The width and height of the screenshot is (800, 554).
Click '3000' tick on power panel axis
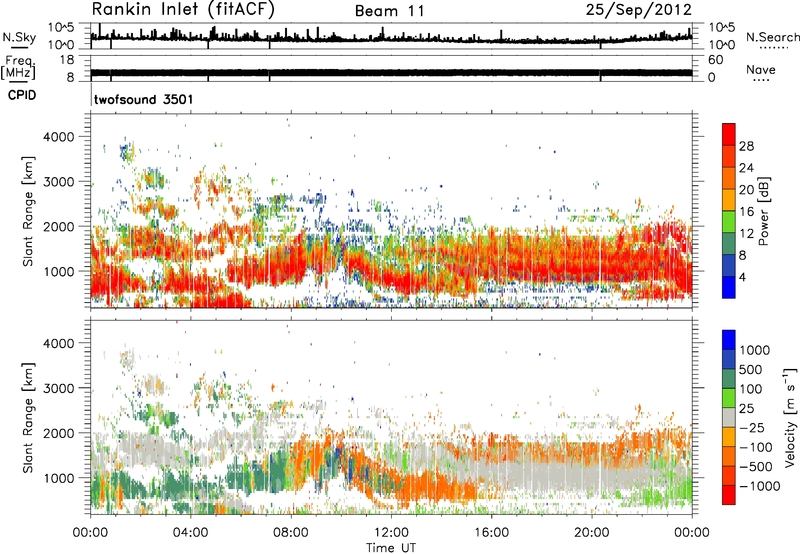click(59, 182)
